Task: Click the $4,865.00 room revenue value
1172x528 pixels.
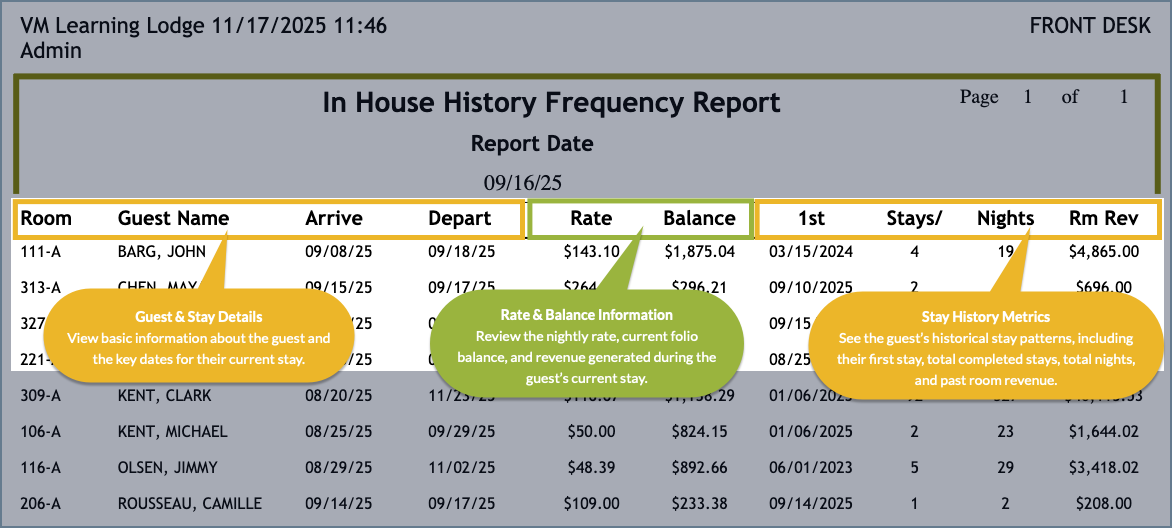Action: tap(1104, 252)
